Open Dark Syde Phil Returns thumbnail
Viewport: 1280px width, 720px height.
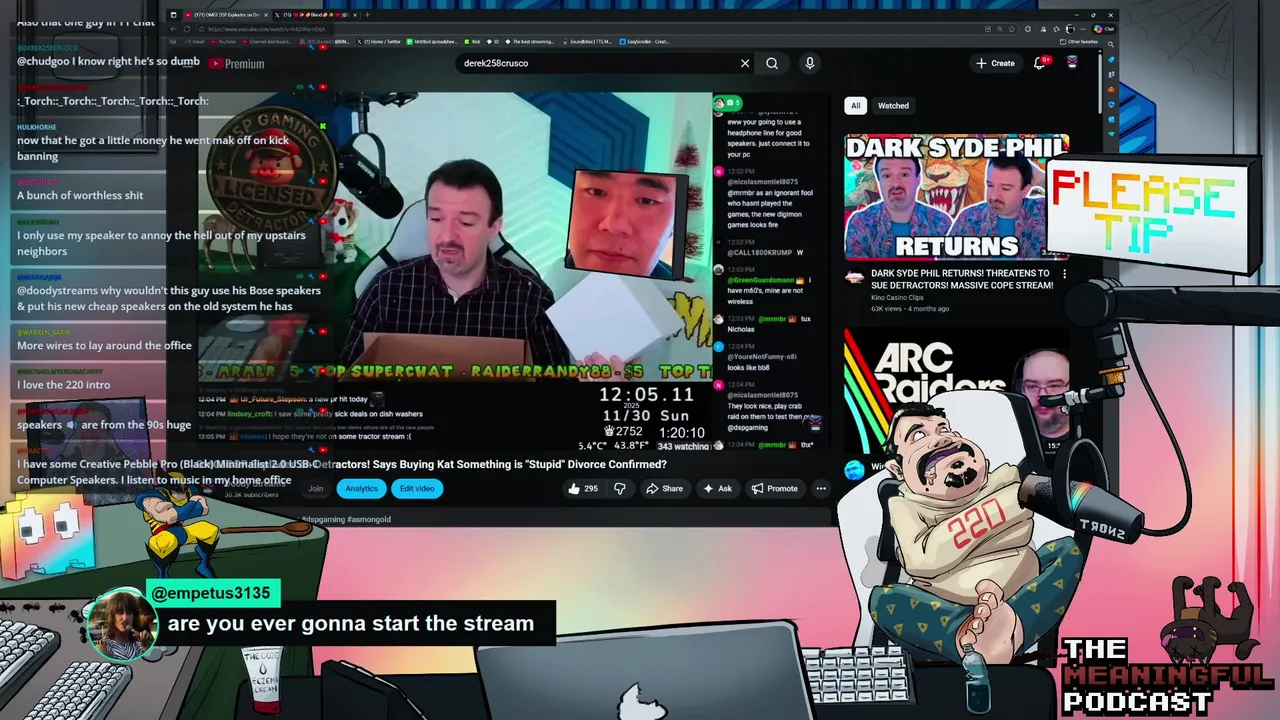point(956,196)
